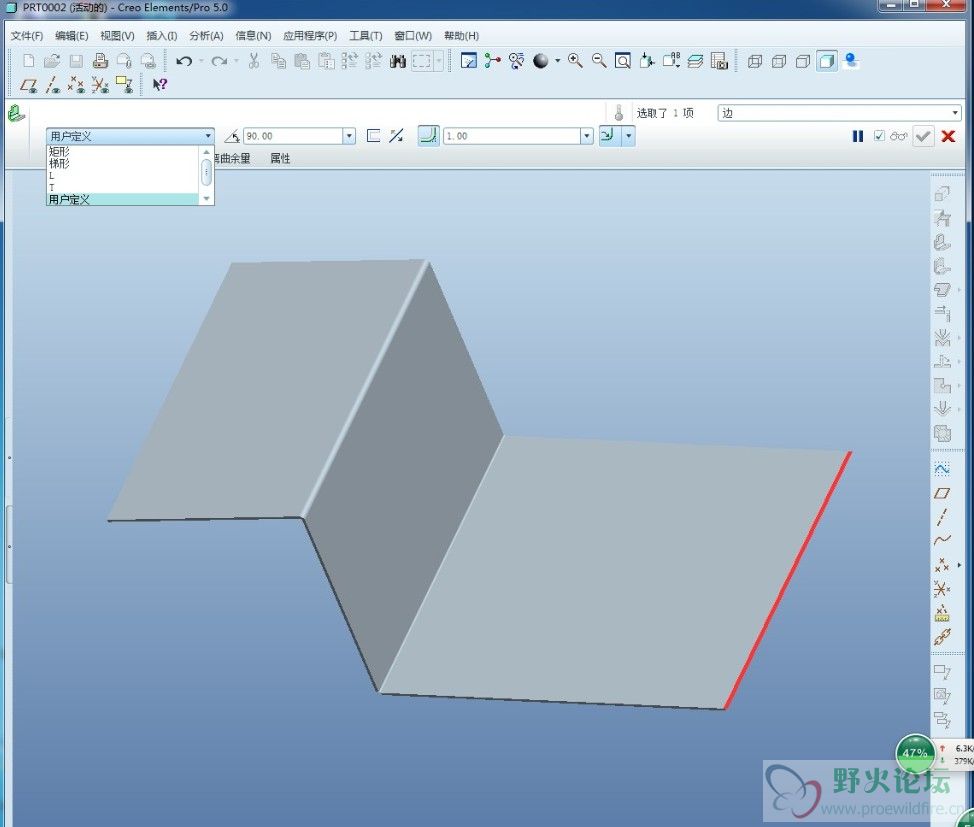Viewport: 974px width, 827px height.
Task: Toggle the preview verify checkbox
Action: click(879, 135)
